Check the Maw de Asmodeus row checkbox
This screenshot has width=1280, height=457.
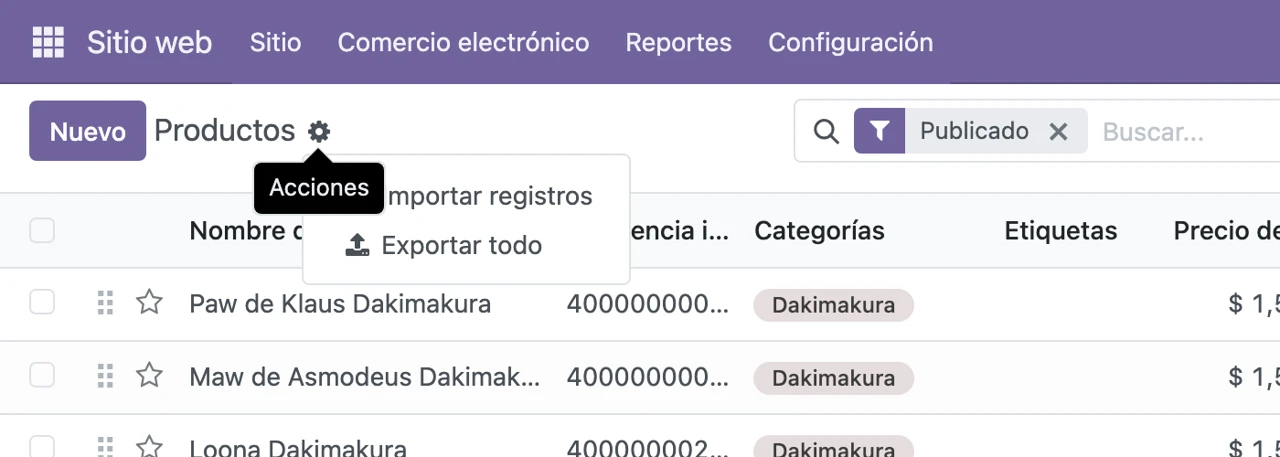(x=42, y=375)
